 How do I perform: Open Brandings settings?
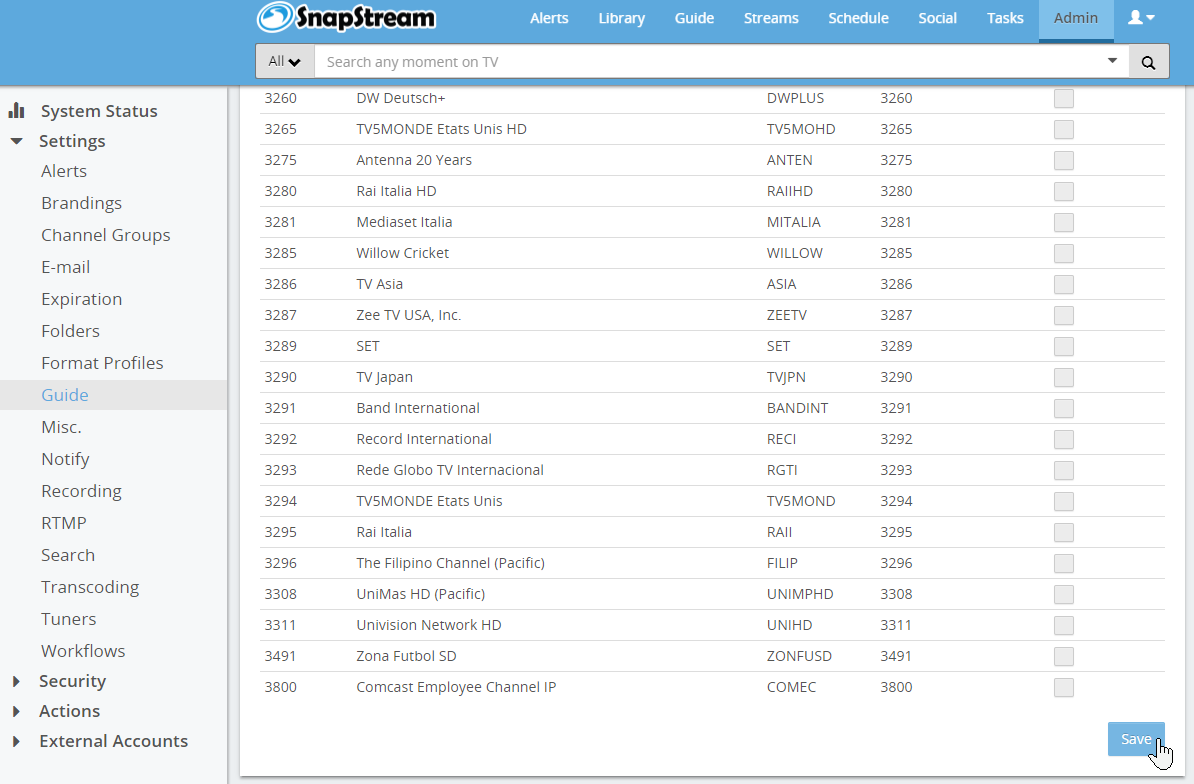(81, 203)
